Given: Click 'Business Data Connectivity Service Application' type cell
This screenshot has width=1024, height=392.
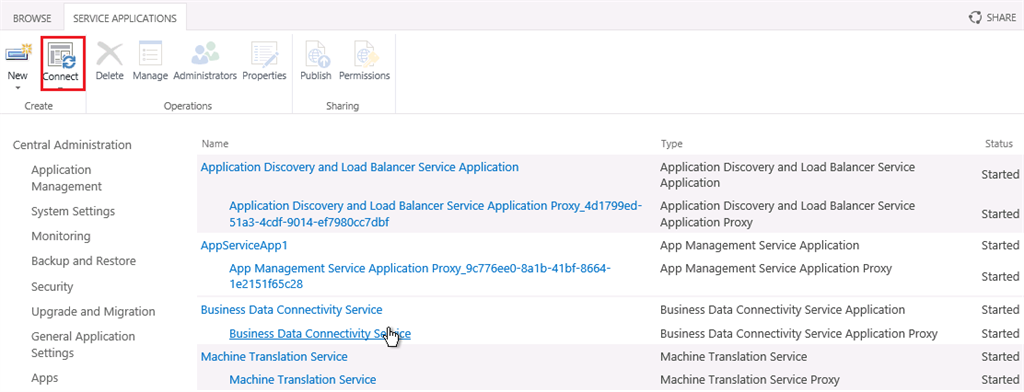Looking at the screenshot, I should (782, 310).
